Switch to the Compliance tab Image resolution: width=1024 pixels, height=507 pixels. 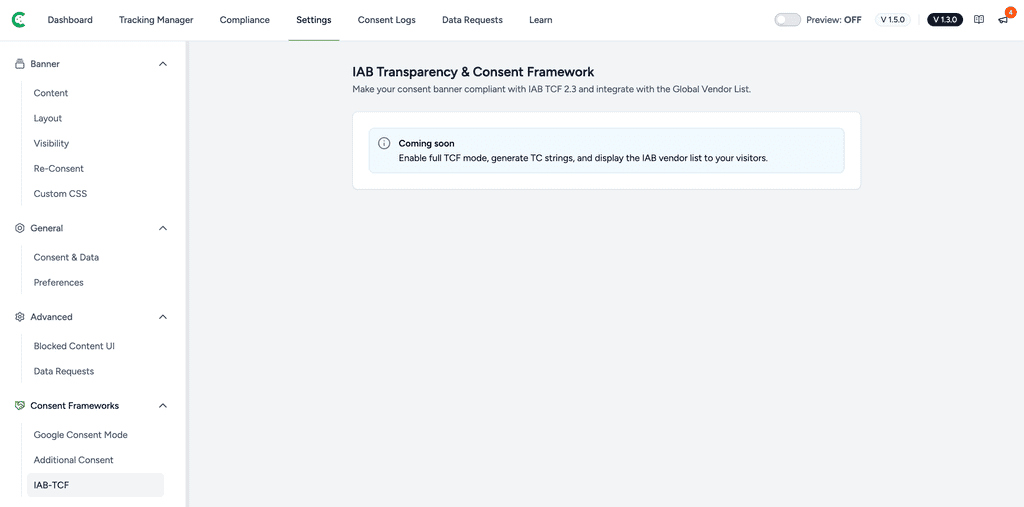245,20
